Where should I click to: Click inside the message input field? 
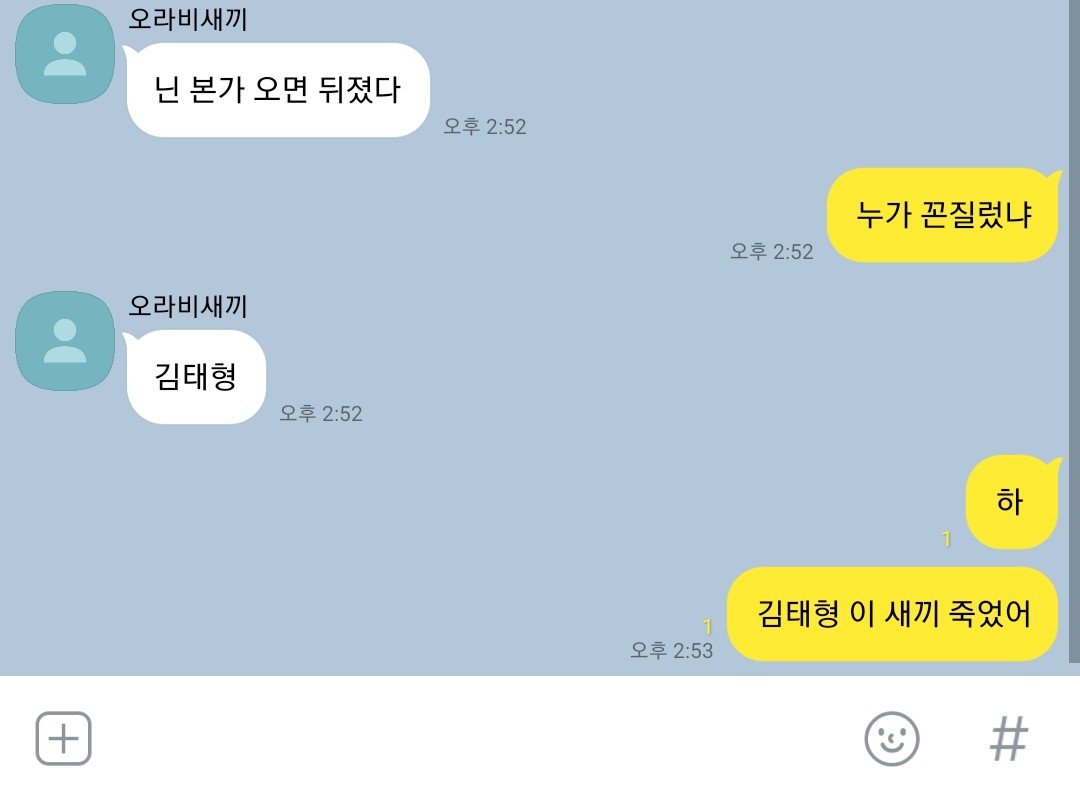point(475,739)
